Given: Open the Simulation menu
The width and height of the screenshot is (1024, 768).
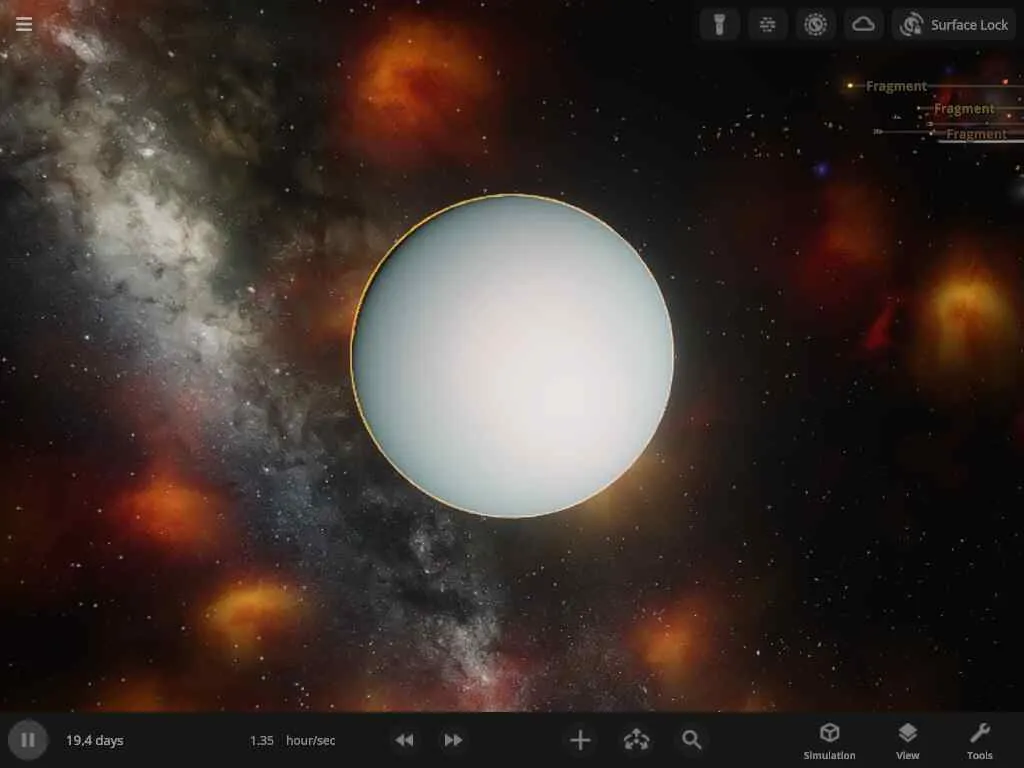Looking at the screenshot, I should pyautogui.click(x=829, y=741).
